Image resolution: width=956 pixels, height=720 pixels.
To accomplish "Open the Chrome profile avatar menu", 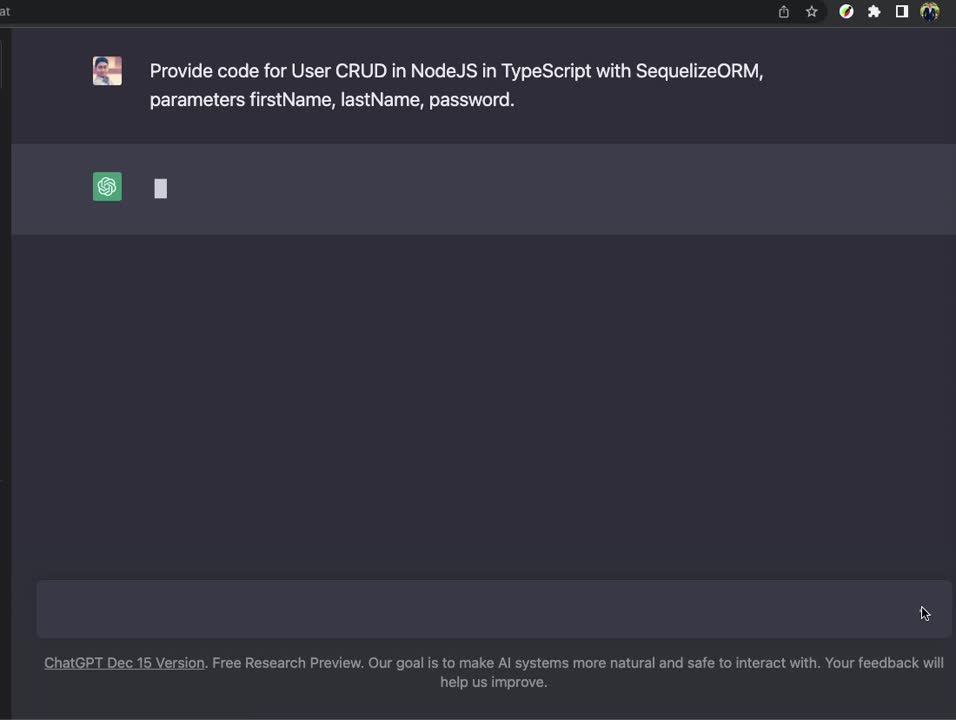I will pos(930,12).
